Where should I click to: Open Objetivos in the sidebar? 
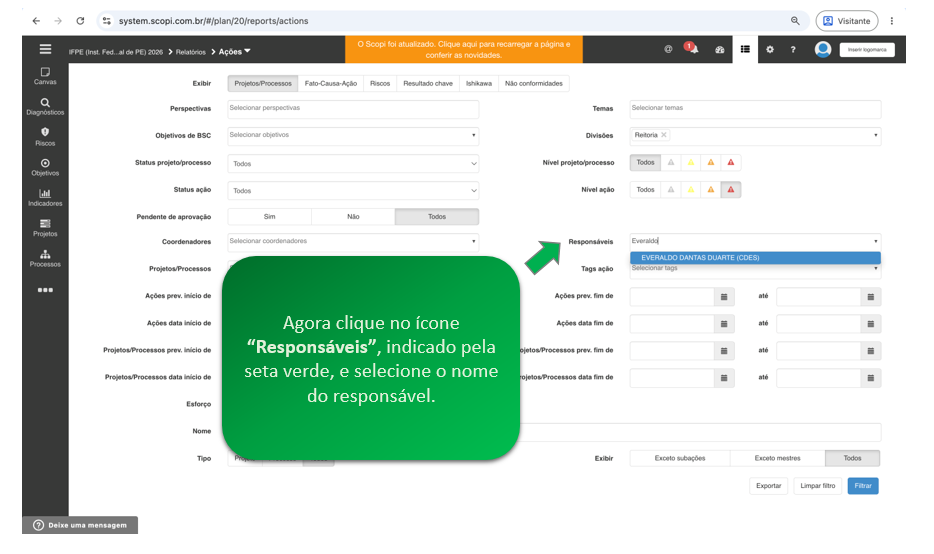(x=45, y=167)
